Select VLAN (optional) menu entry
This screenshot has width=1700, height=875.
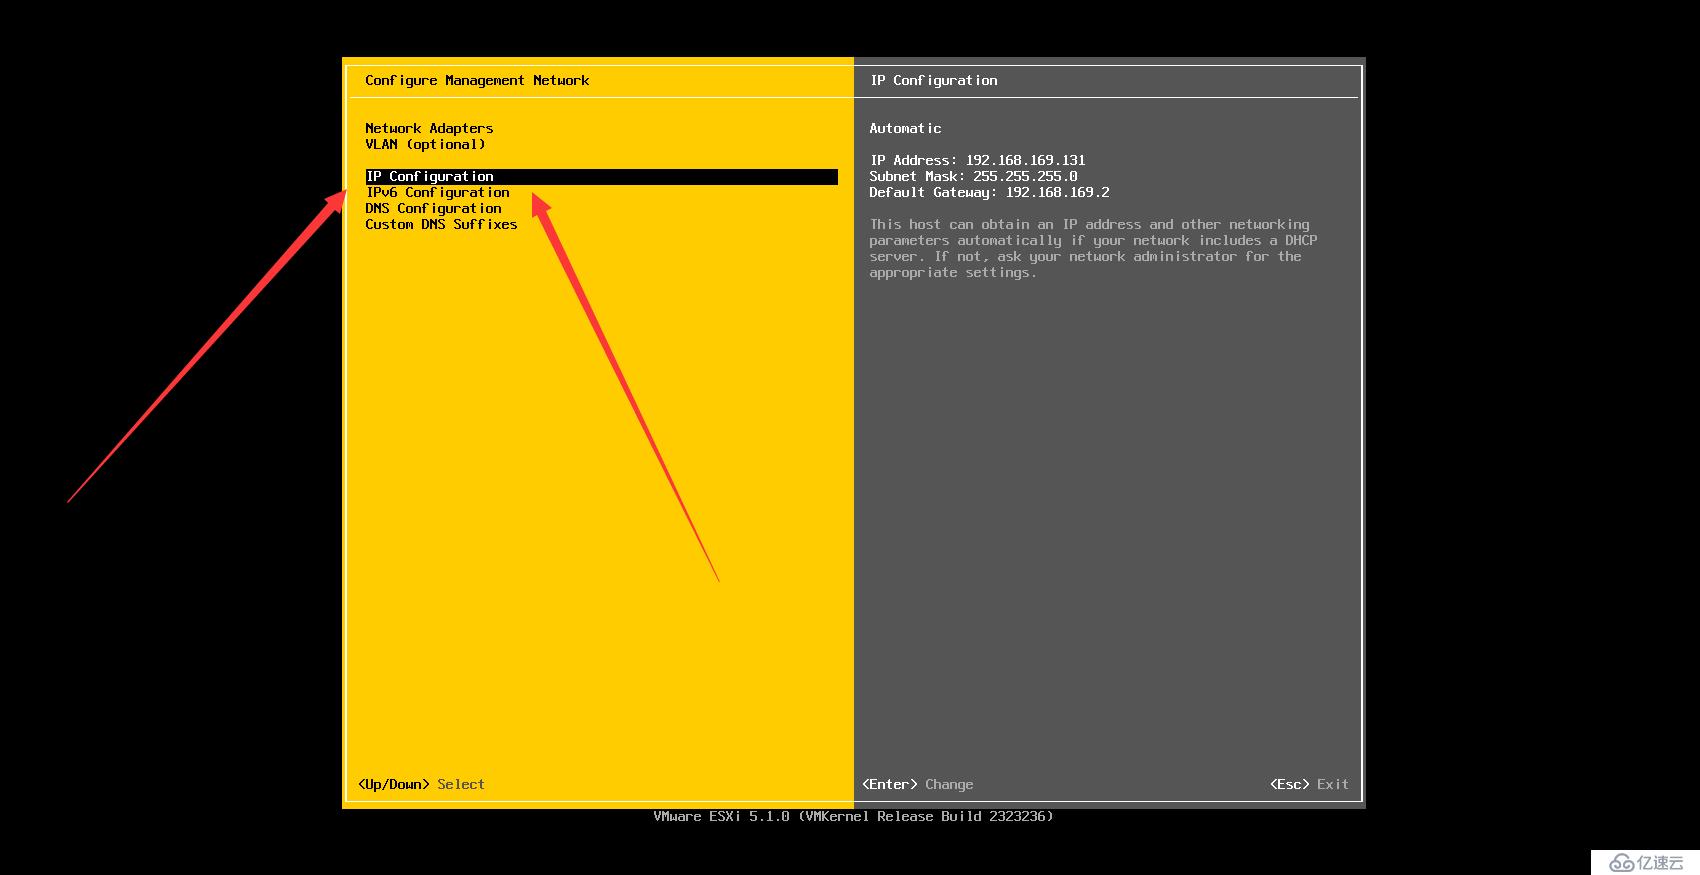tap(425, 144)
